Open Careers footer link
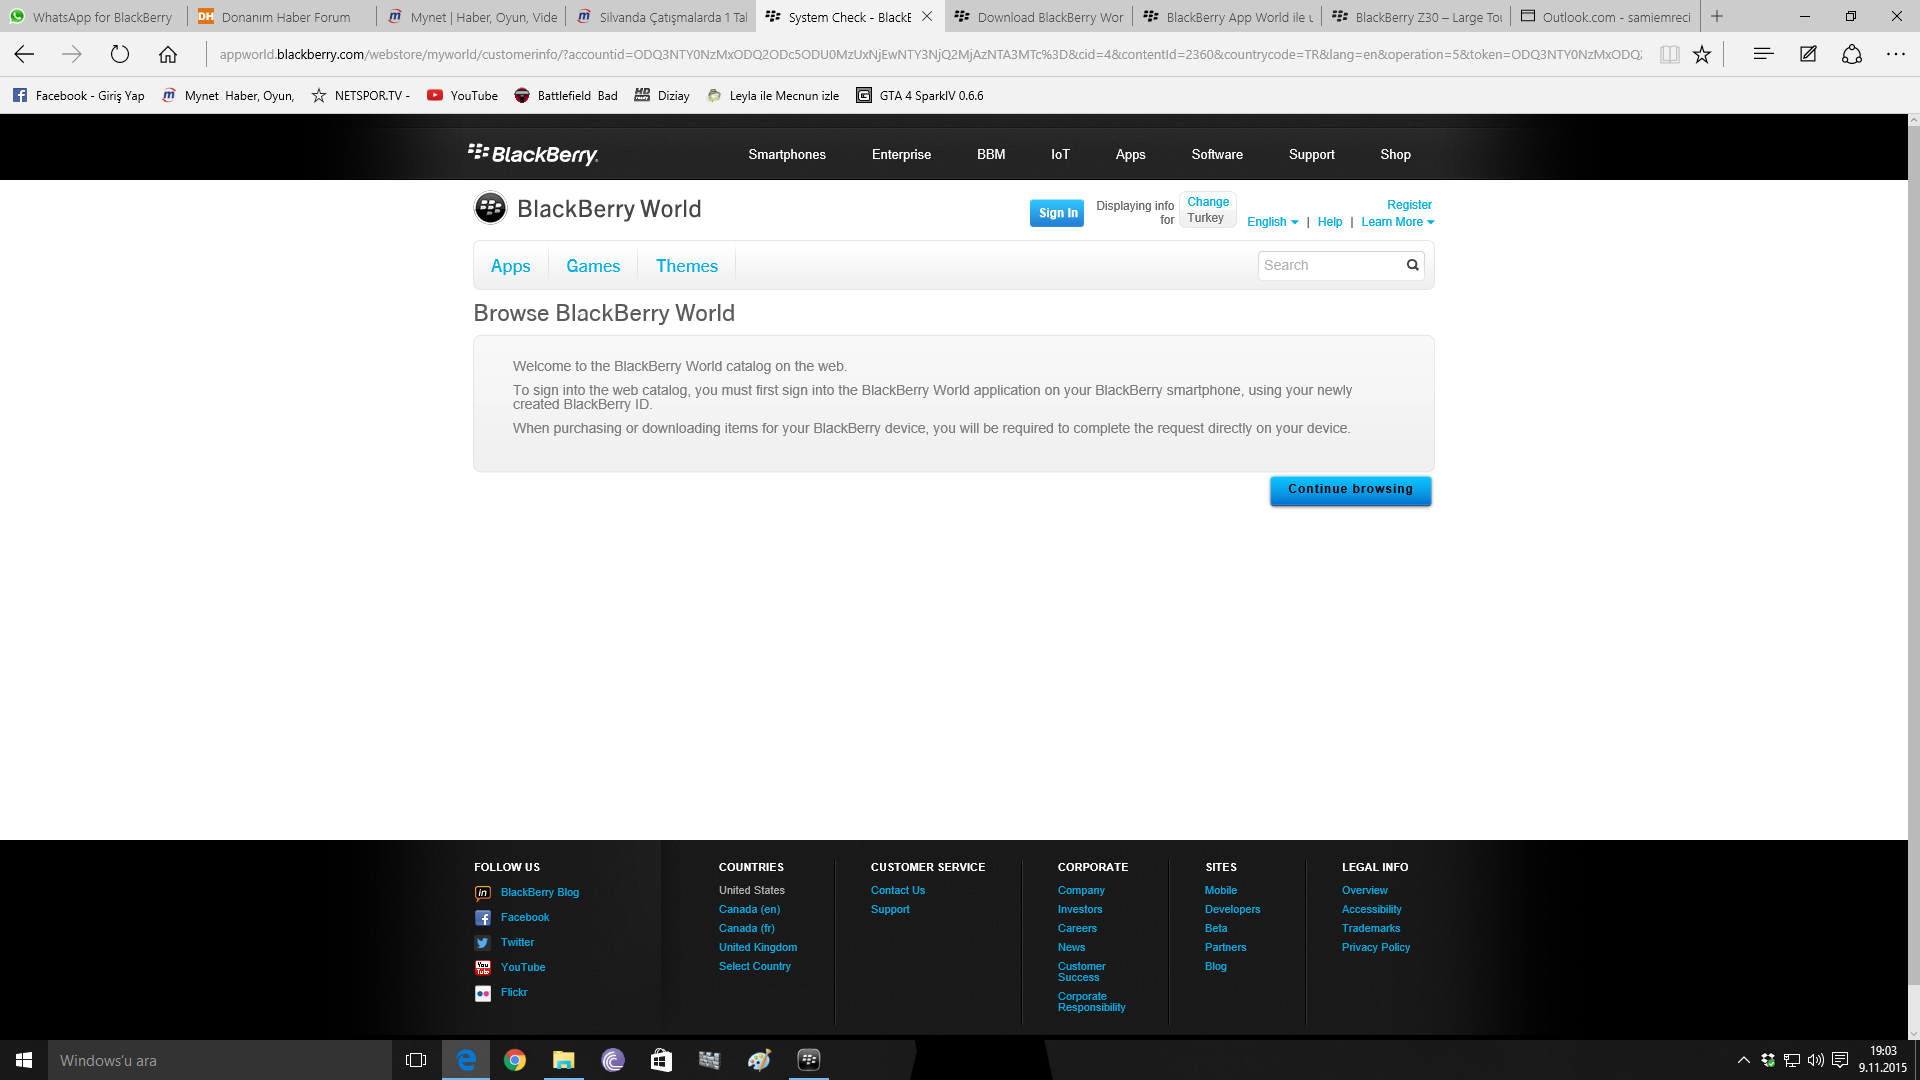This screenshot has height=1080, width=1920. click(1077, 928)
